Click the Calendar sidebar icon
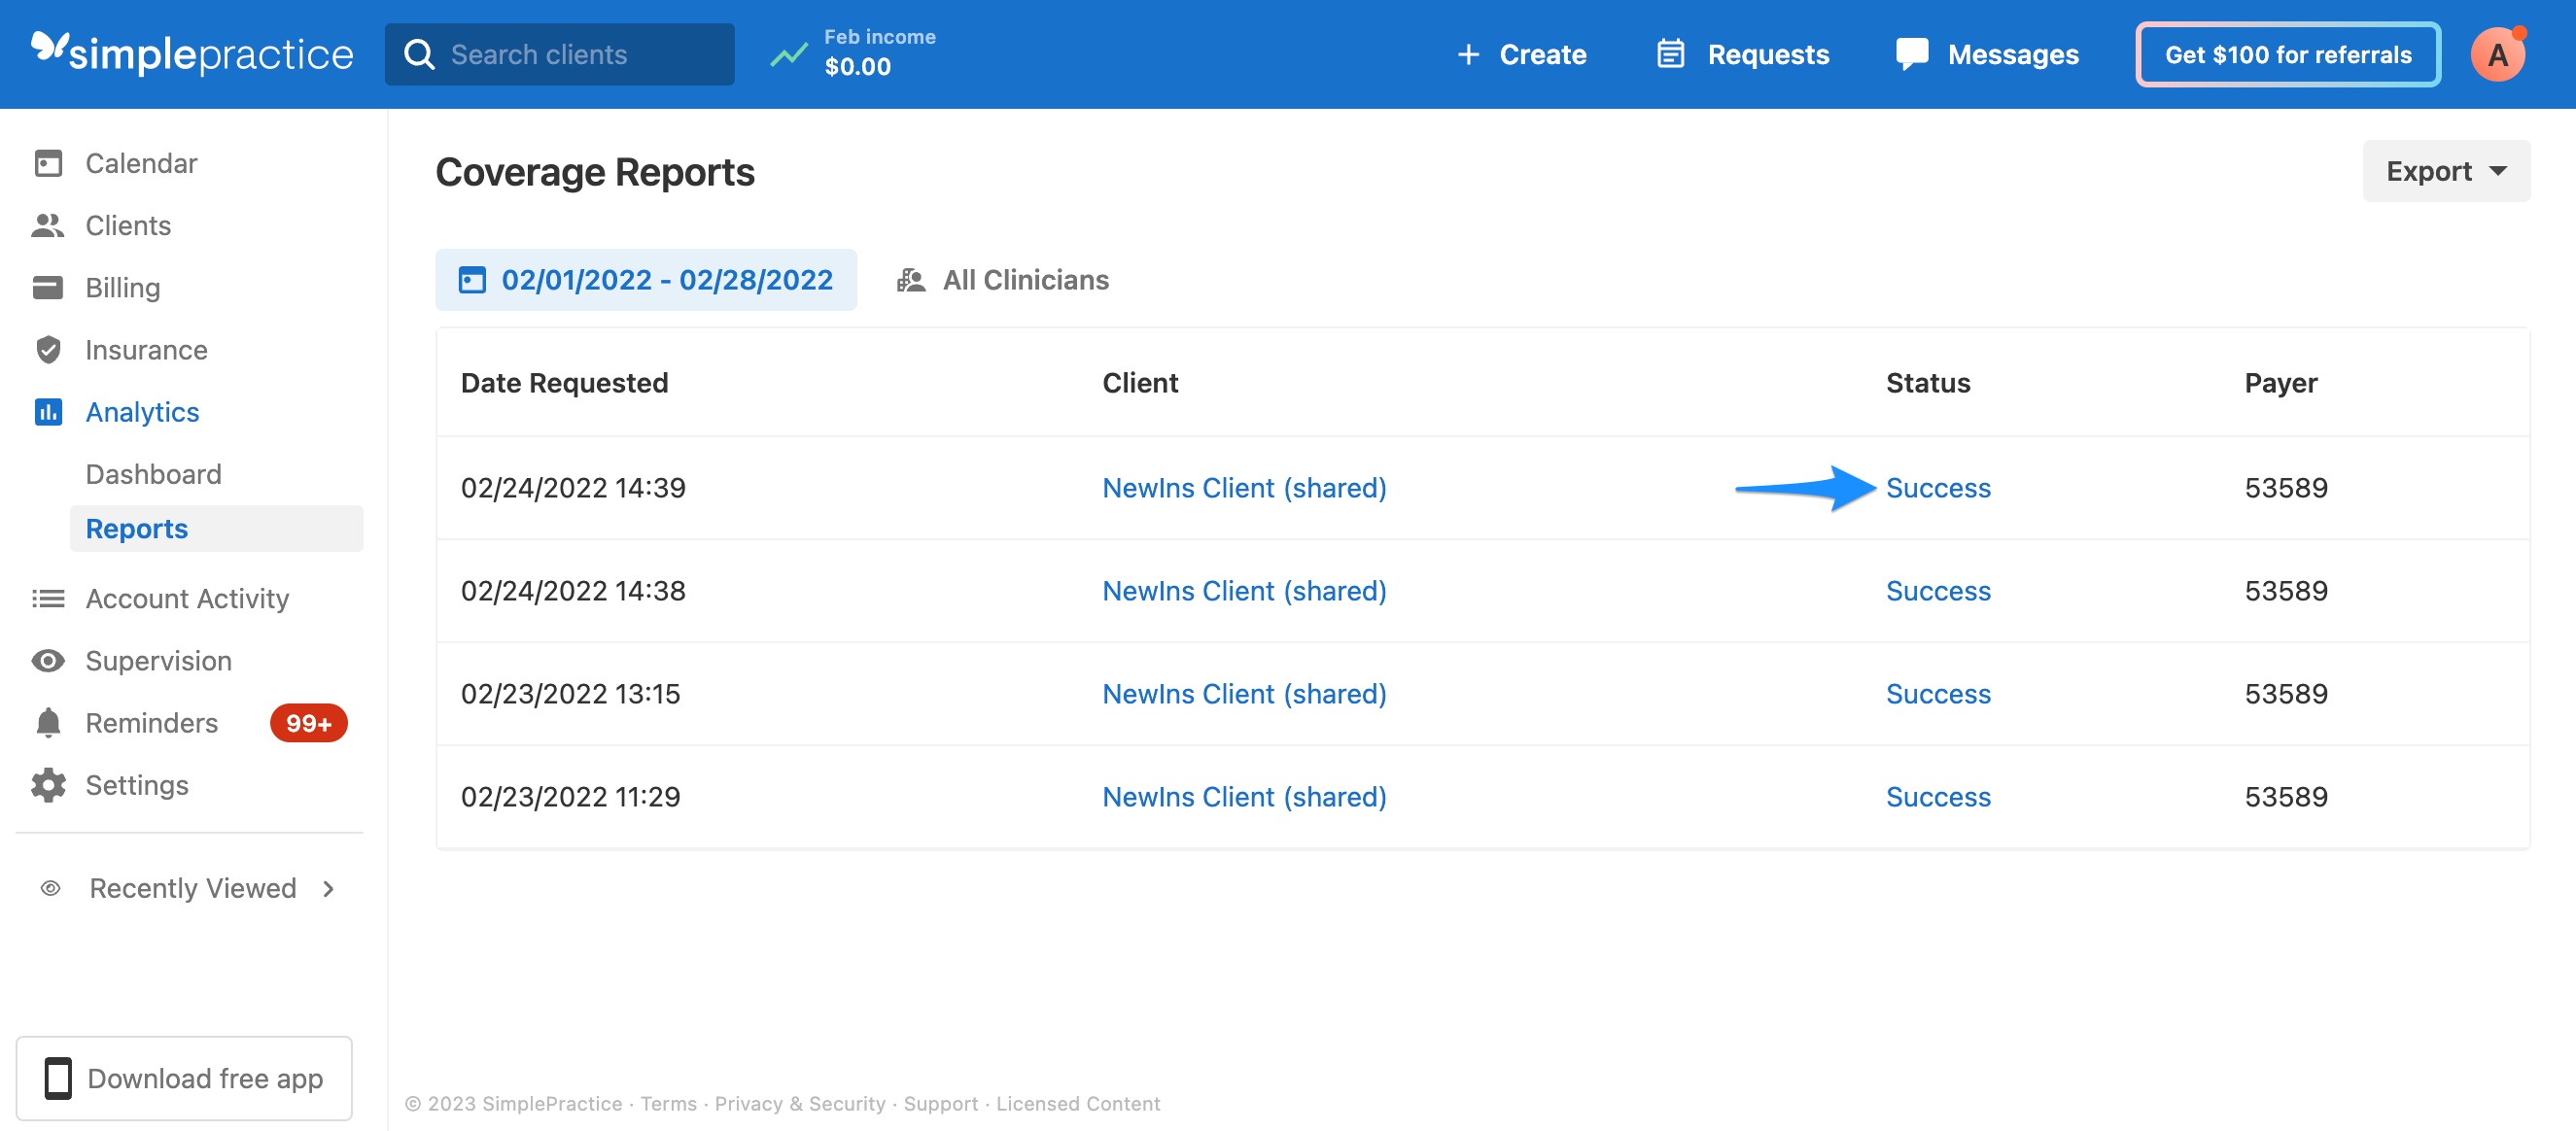 pos(48,163)
